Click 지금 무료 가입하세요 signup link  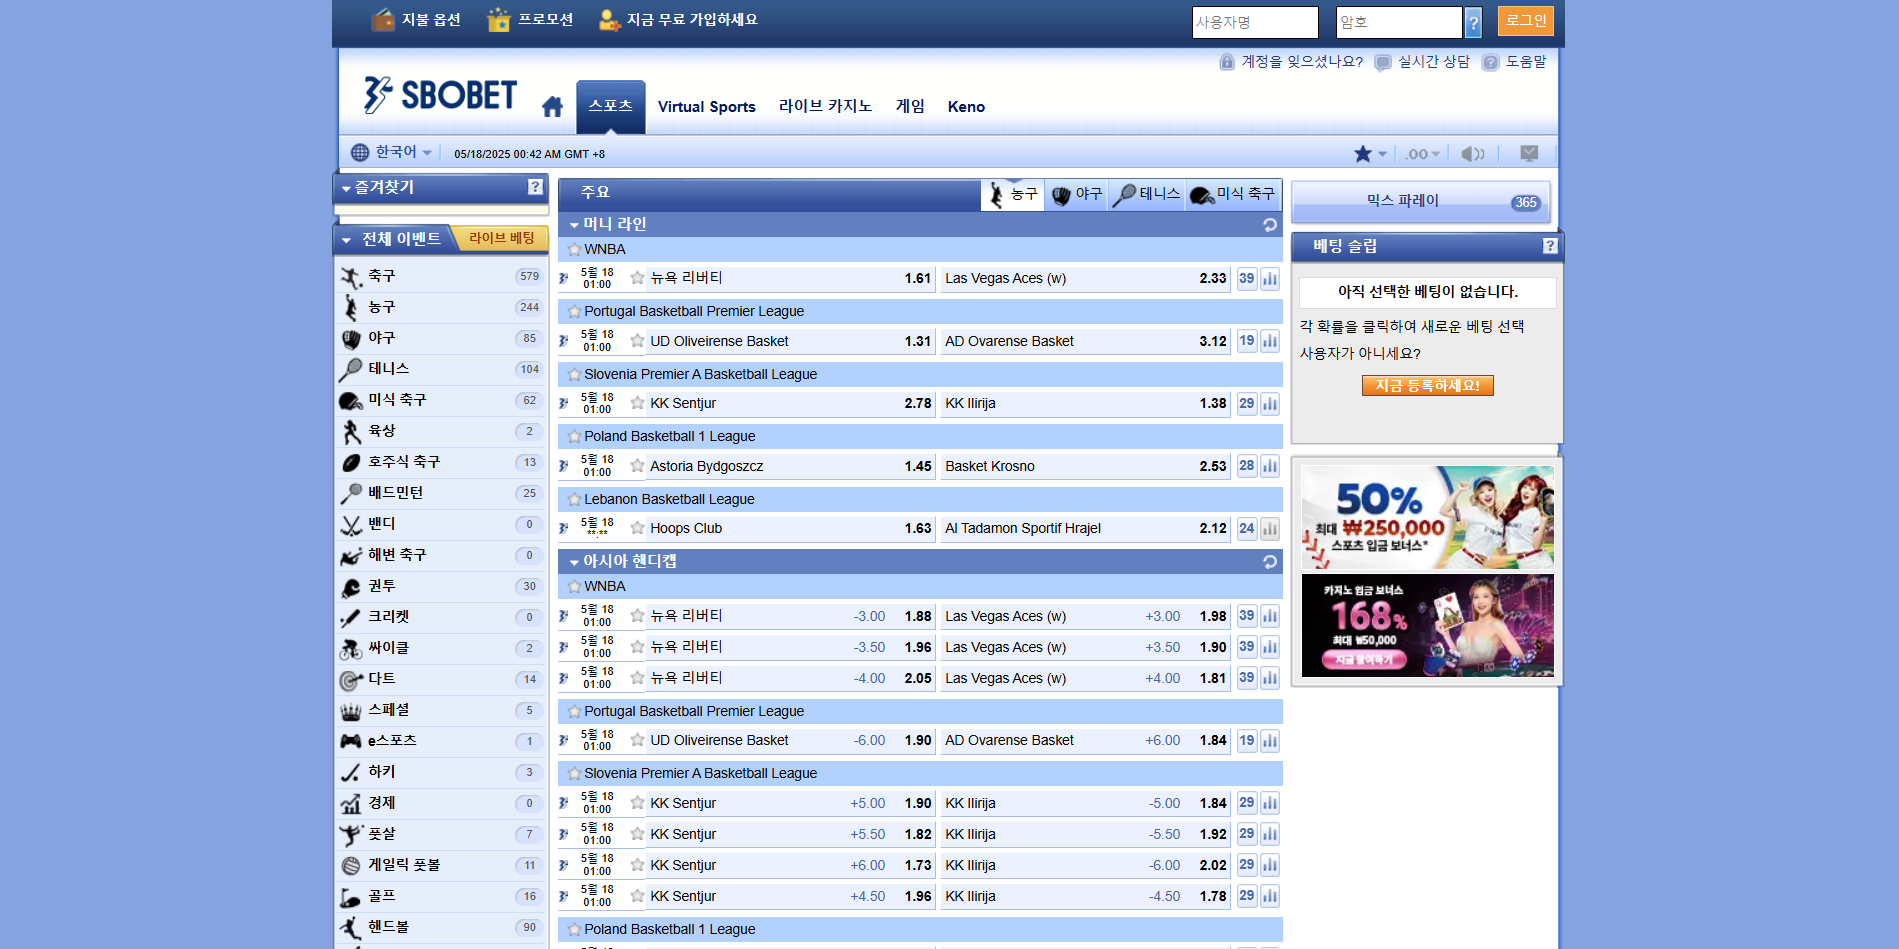point(678,20)
